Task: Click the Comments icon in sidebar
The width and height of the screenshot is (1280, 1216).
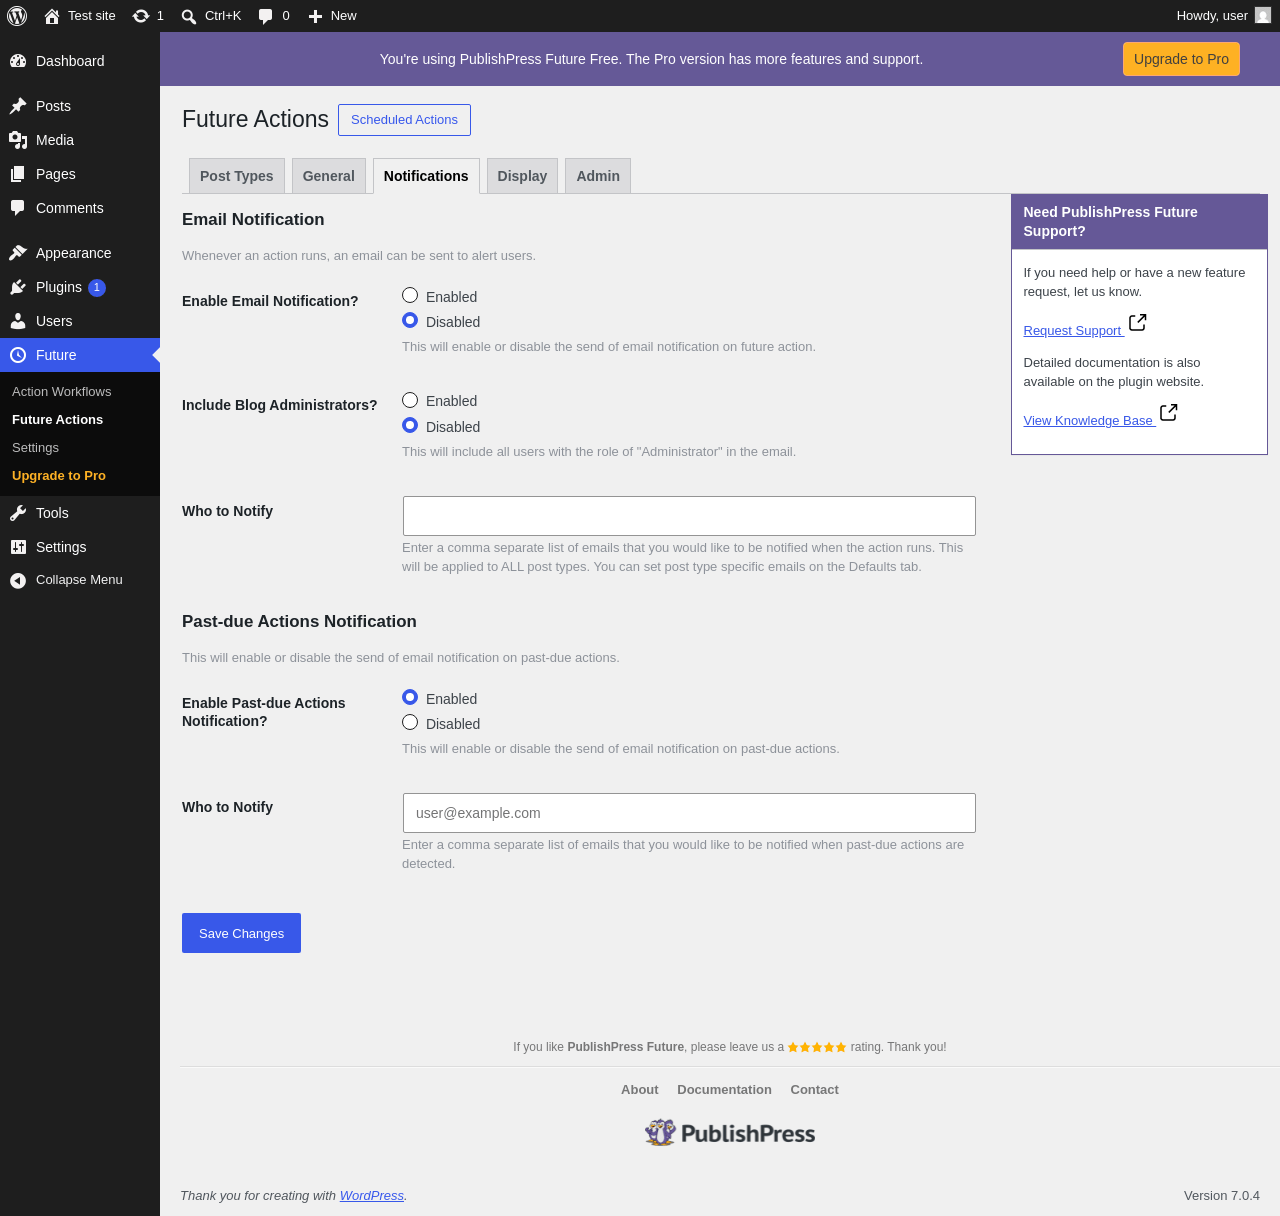Action: pyautogui.click(x=18, y=208)
